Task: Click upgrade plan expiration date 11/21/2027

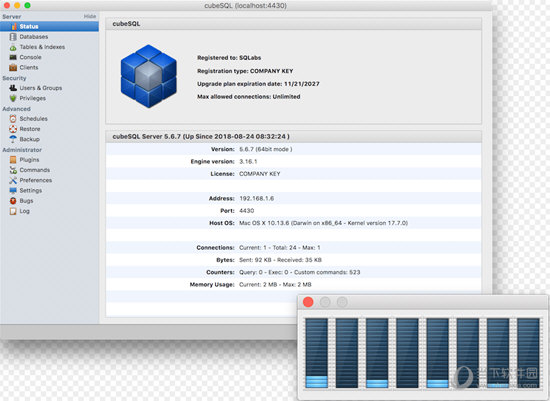Action: pos(258,84)
